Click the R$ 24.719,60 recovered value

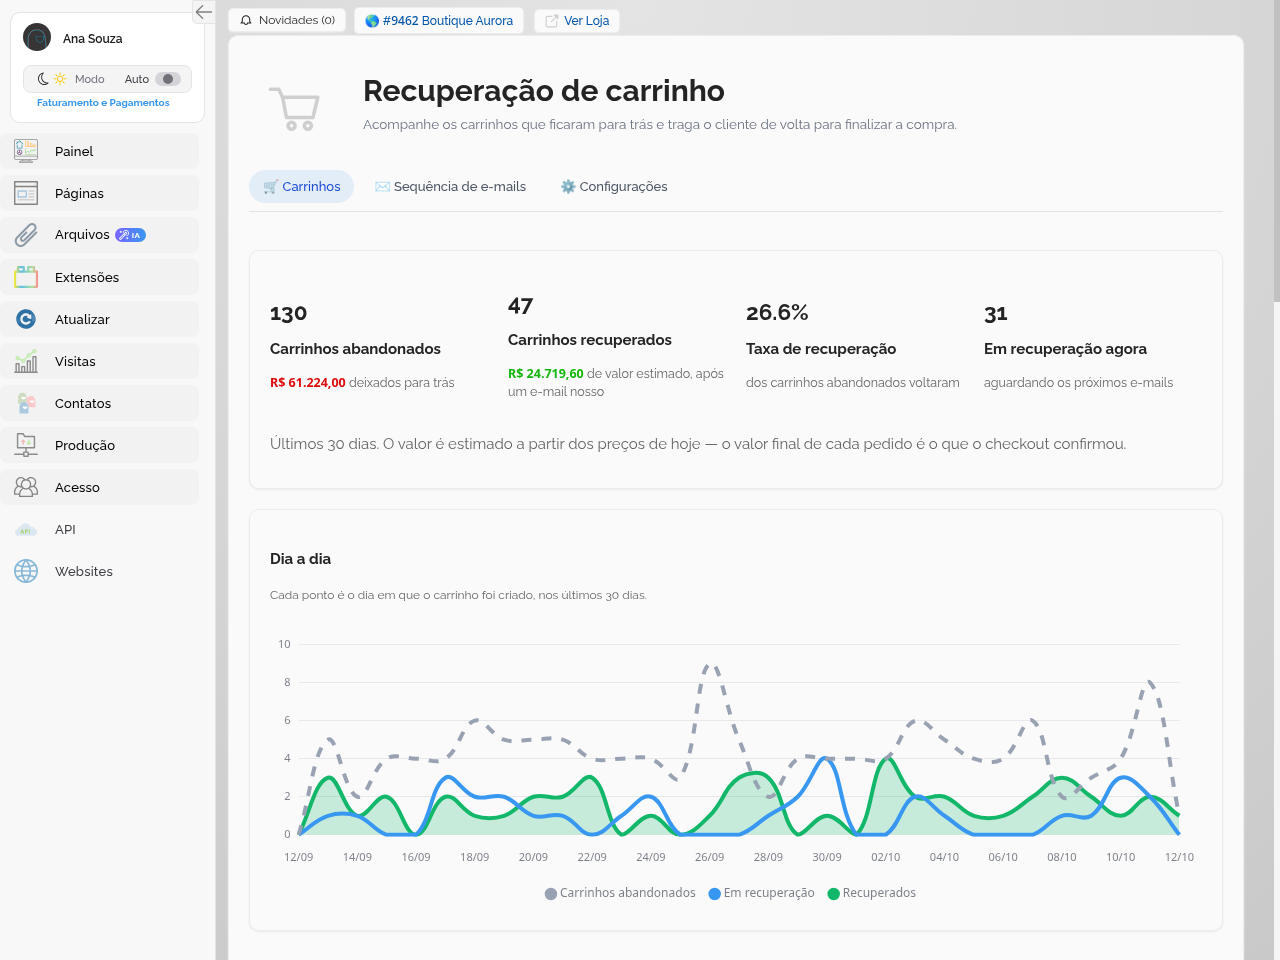[546, 374]
